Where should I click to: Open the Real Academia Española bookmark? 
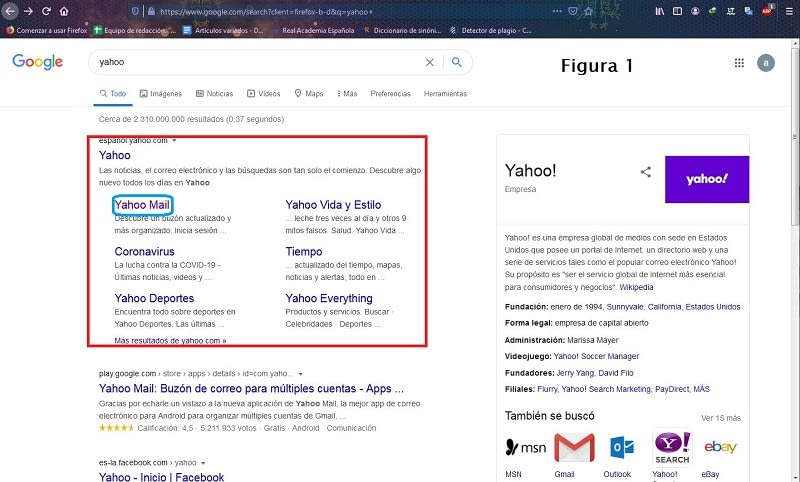(312, 31)
